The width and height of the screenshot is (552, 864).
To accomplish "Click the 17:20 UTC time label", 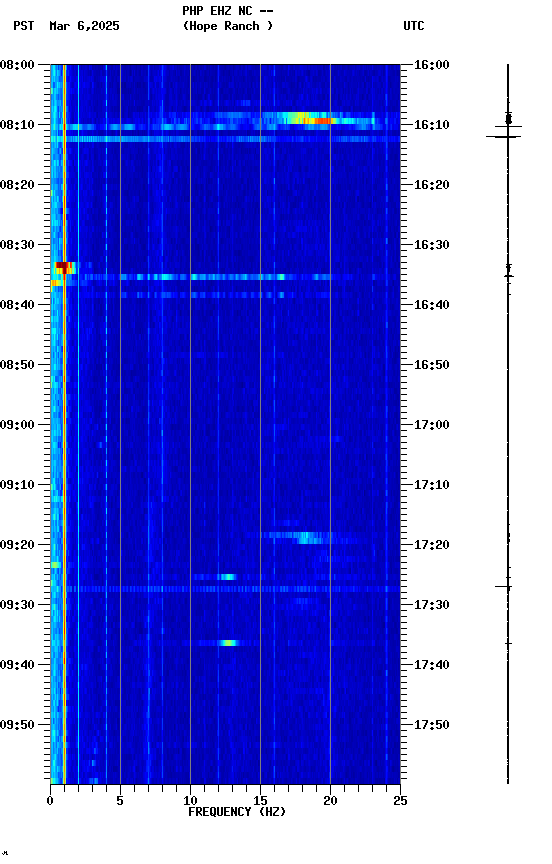I will click(x=431, y=545).
